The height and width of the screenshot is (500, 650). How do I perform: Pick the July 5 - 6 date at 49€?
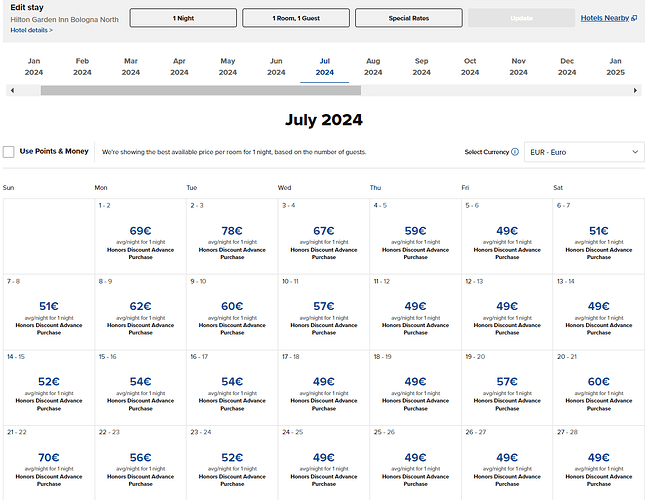coord(507,236)
